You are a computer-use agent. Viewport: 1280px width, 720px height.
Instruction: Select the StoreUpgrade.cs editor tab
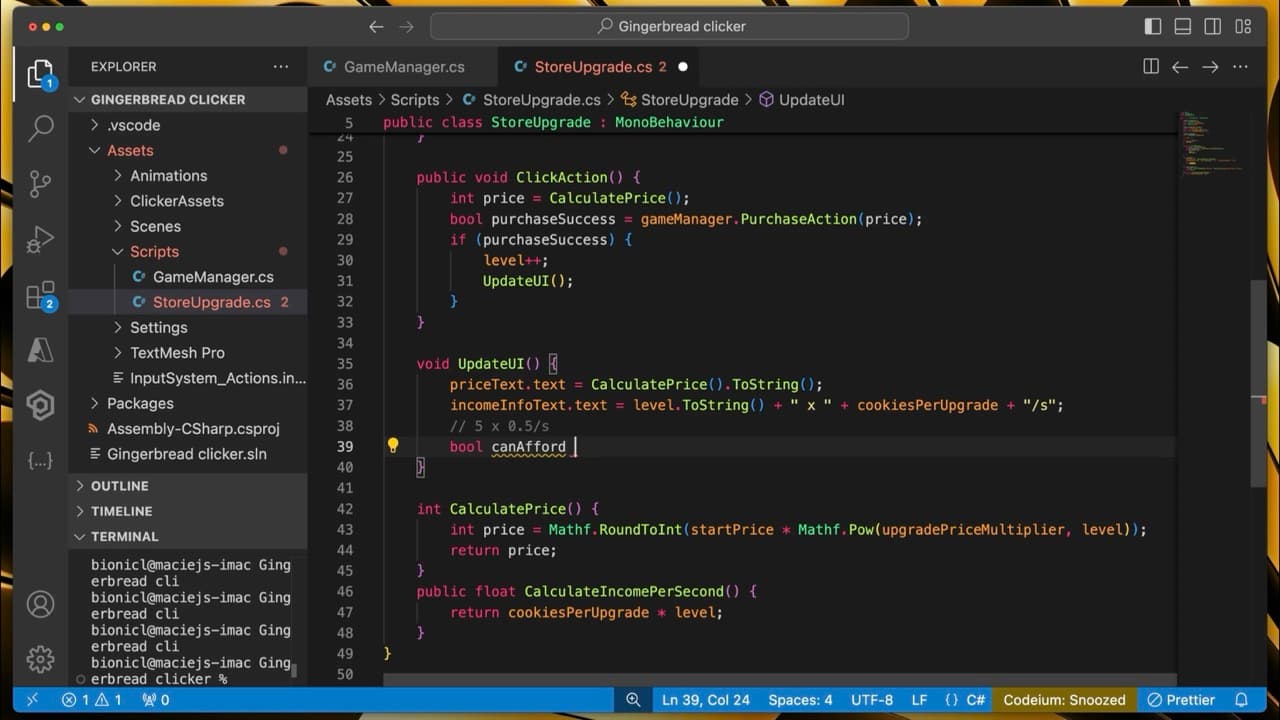click(592, 67)
